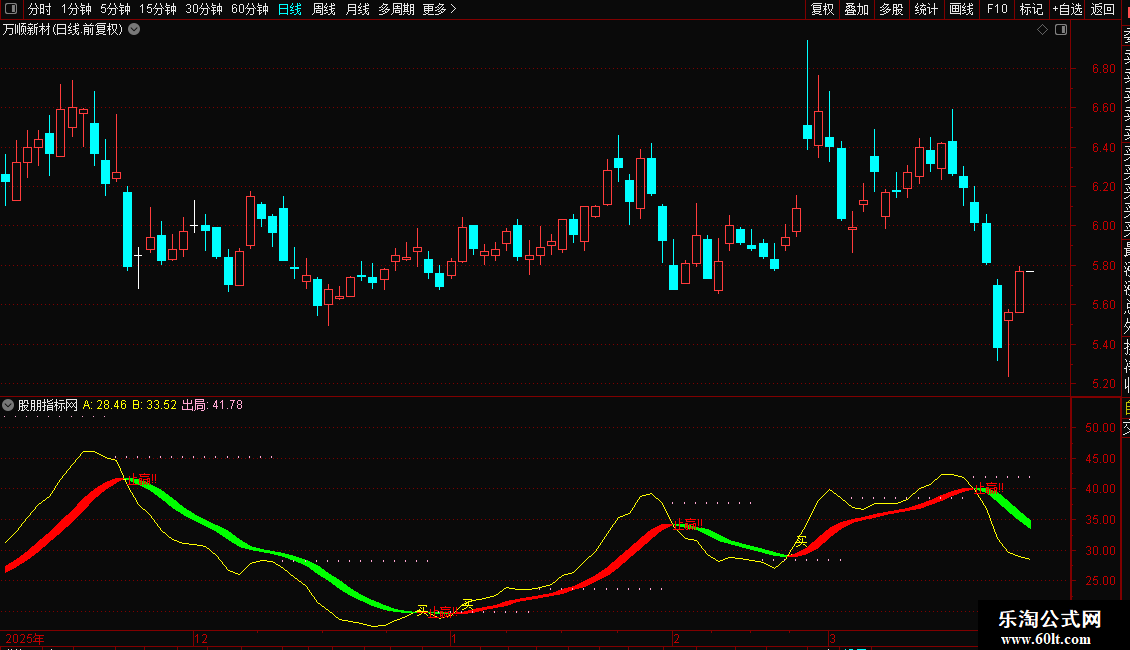Click the diamond icon above chart
Image resolution: width=1130 pixels, height=650 pixels.
tap(1042, 30)
